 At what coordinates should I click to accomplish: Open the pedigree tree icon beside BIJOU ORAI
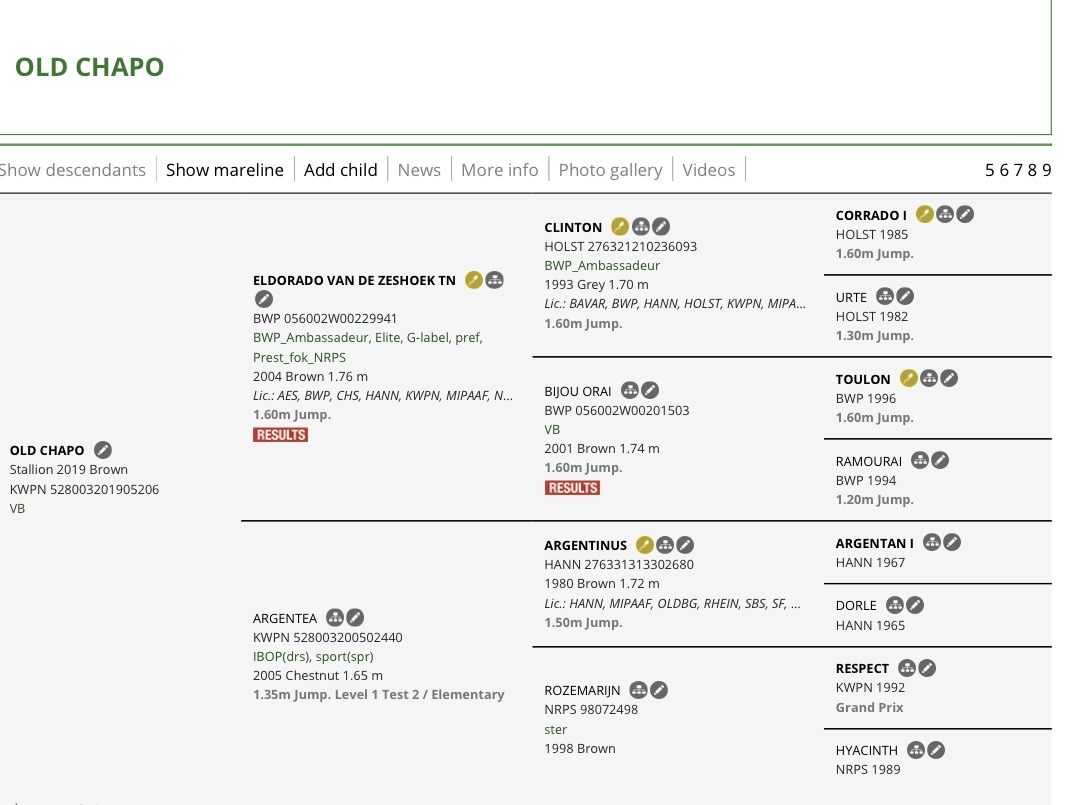(630, 390)
